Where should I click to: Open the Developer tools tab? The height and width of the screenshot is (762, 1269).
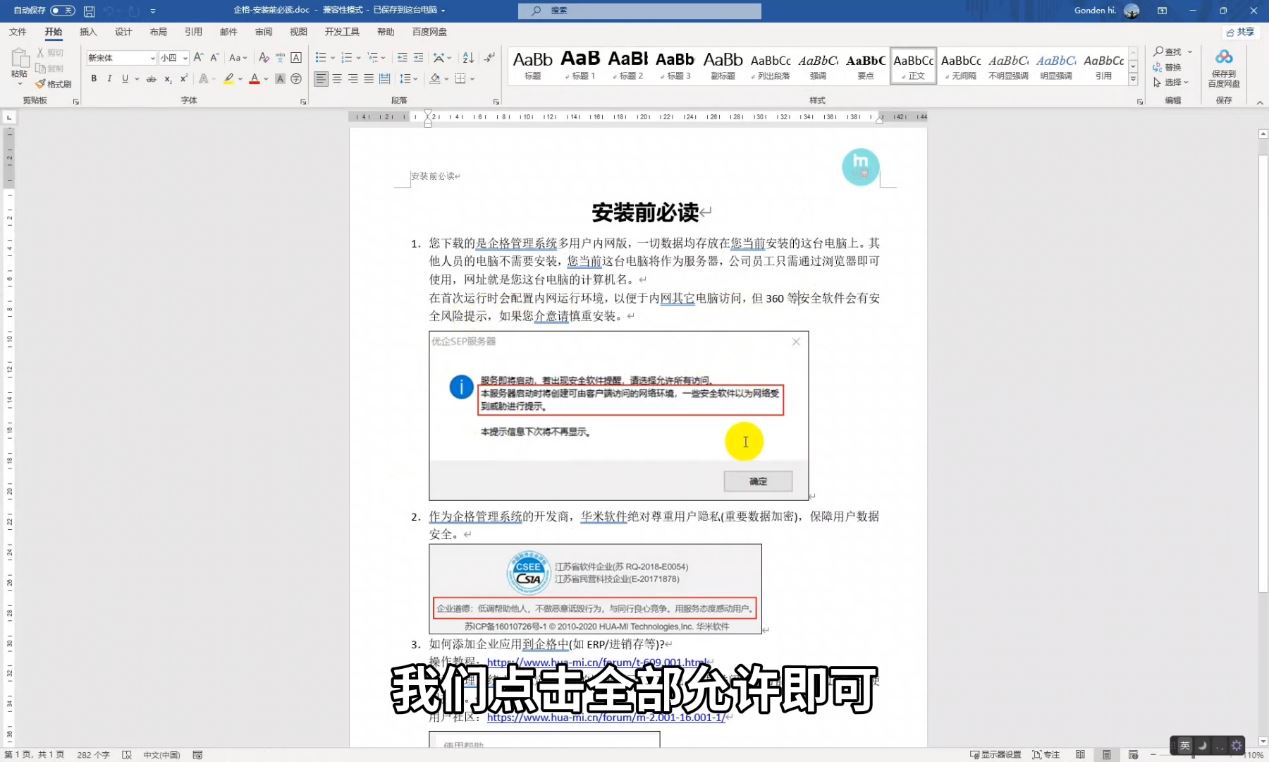pos(342,32)
